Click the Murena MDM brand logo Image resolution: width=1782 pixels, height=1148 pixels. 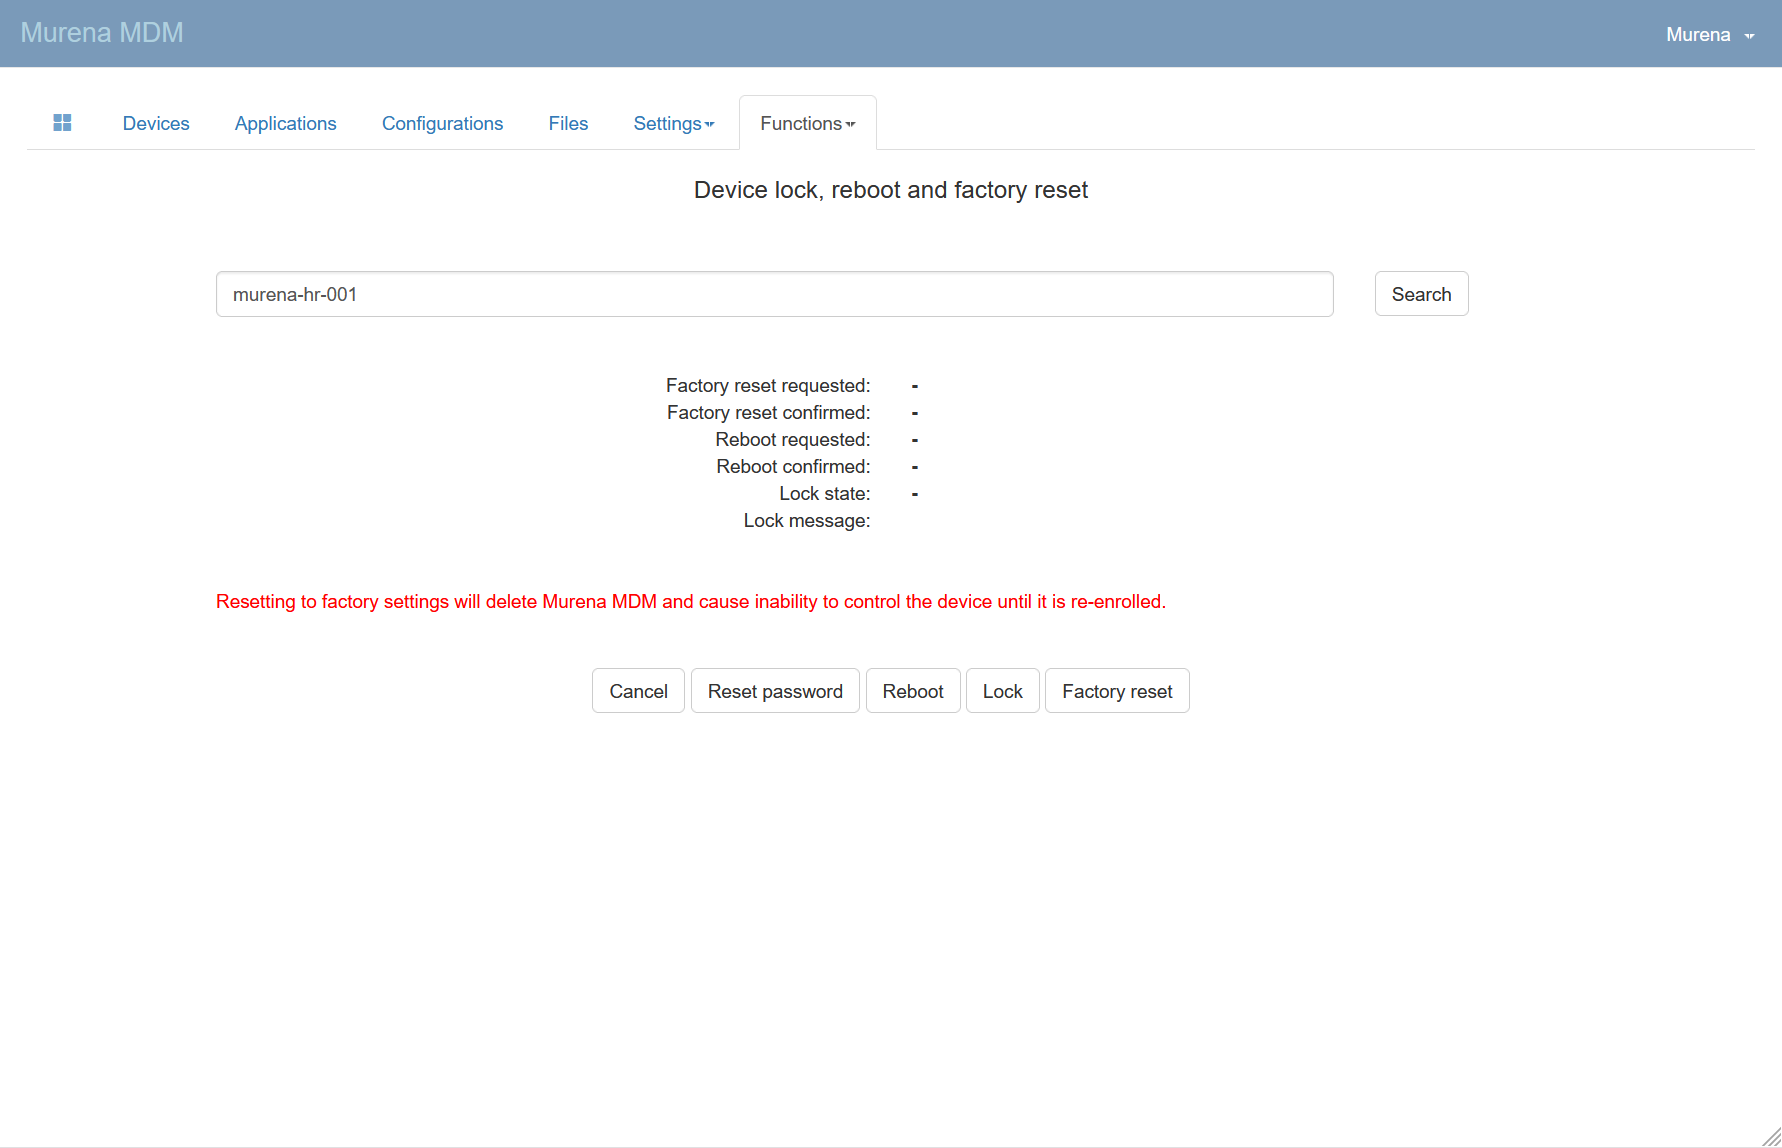(x=102, y=33)
